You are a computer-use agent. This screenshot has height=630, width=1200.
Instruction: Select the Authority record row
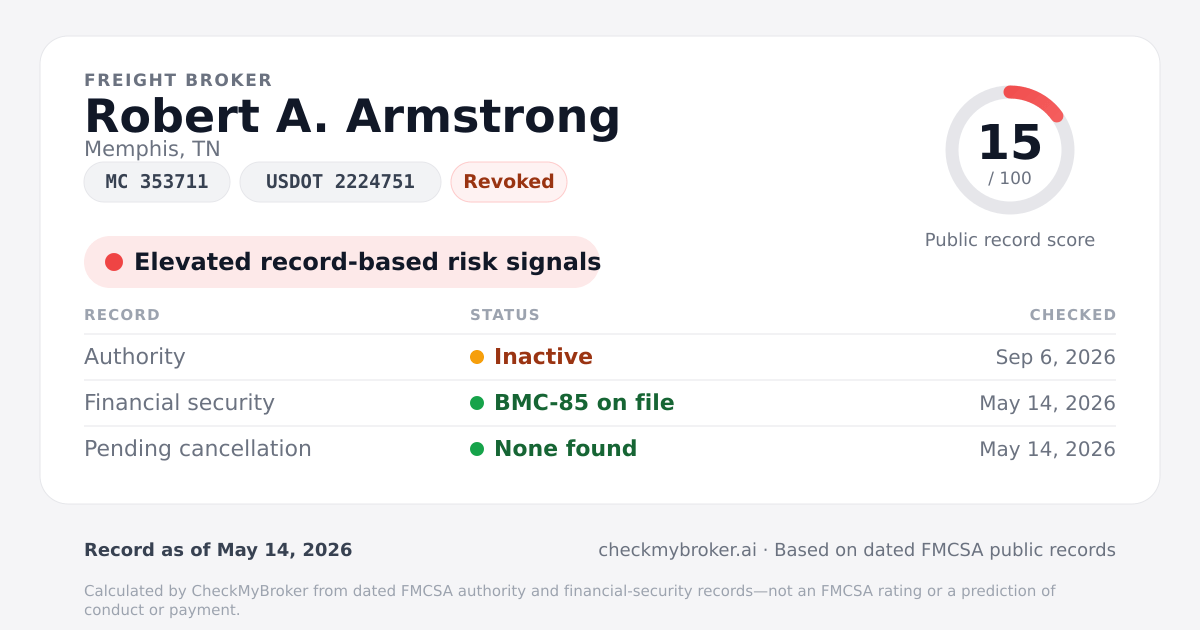600,357
